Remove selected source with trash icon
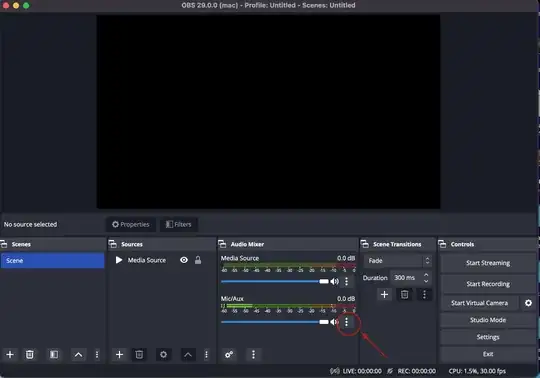The width and height of the screenshot is (540, 378). pyautogui.click(x=139, y=354)
